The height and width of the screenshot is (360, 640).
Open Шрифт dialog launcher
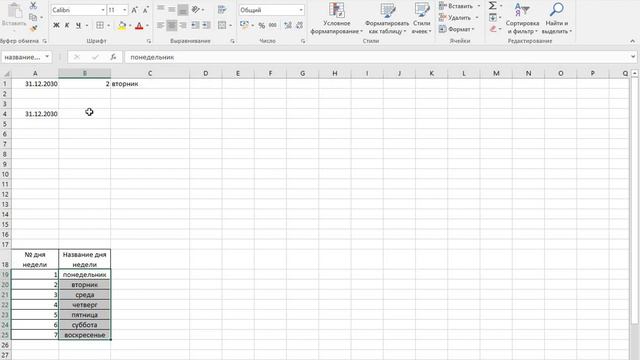pyautogui.click(x=149, y=41)
